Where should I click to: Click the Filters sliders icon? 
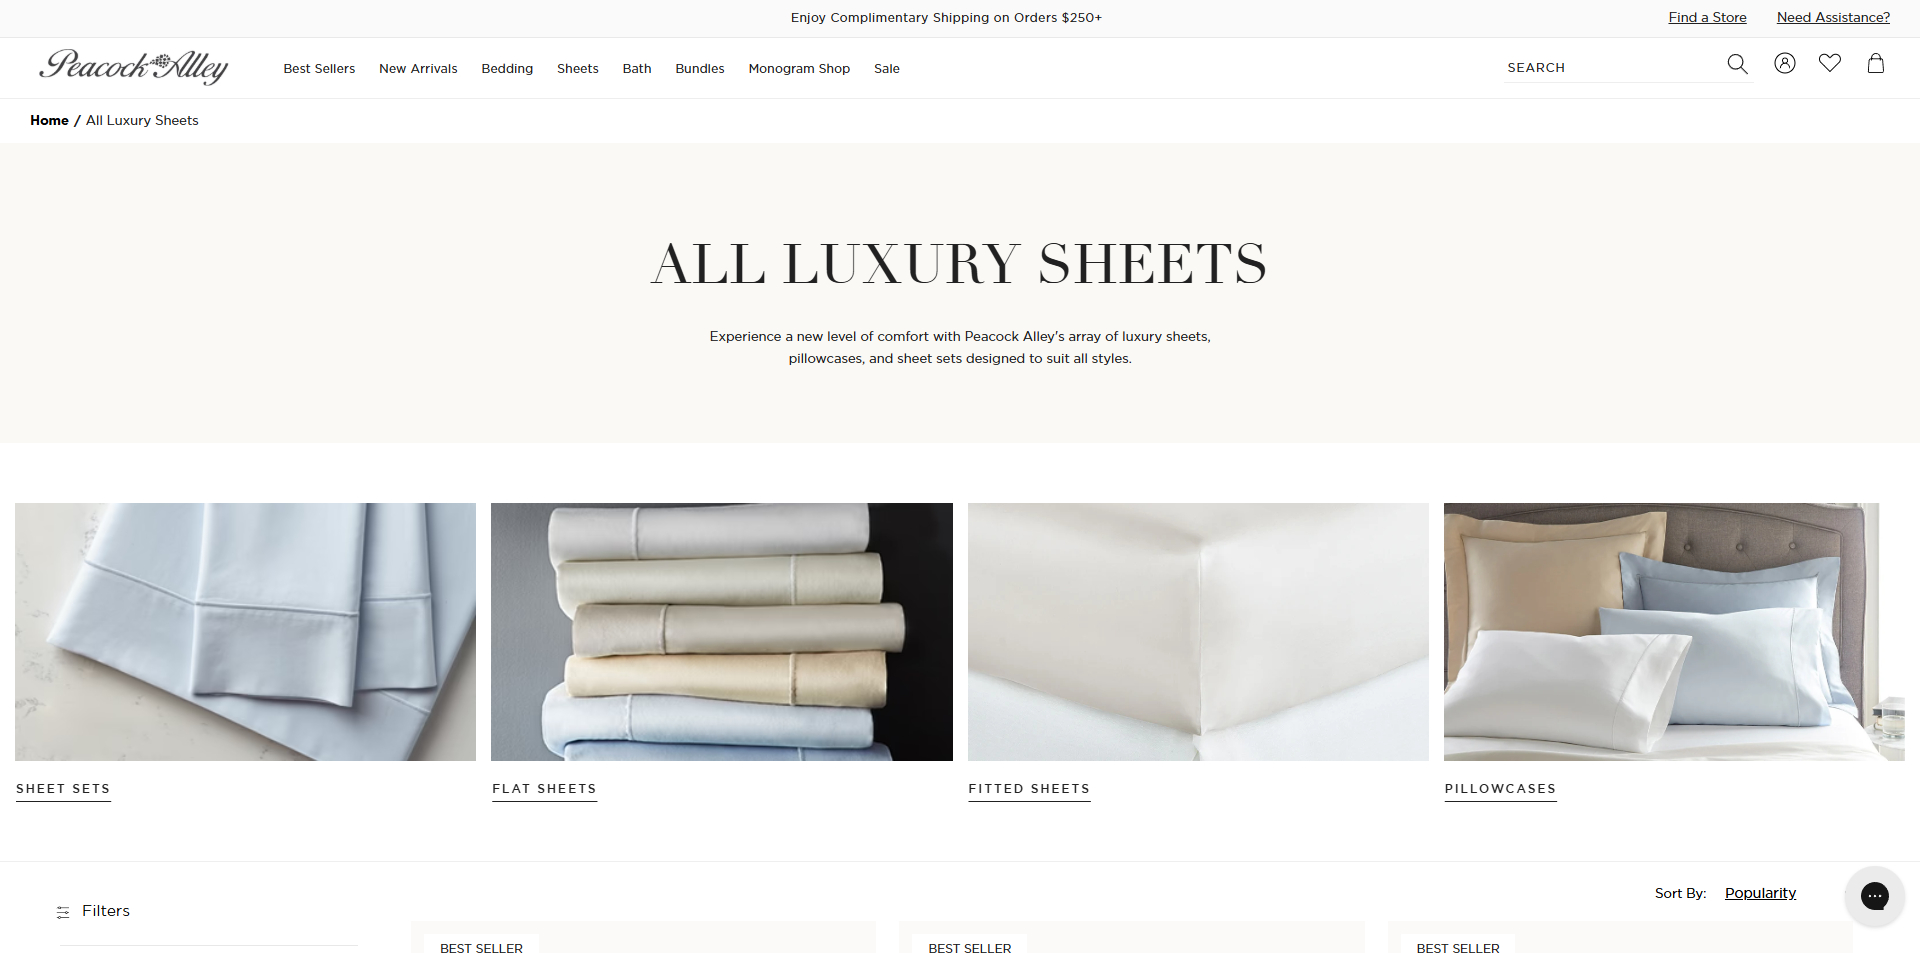tap(63, 912)
